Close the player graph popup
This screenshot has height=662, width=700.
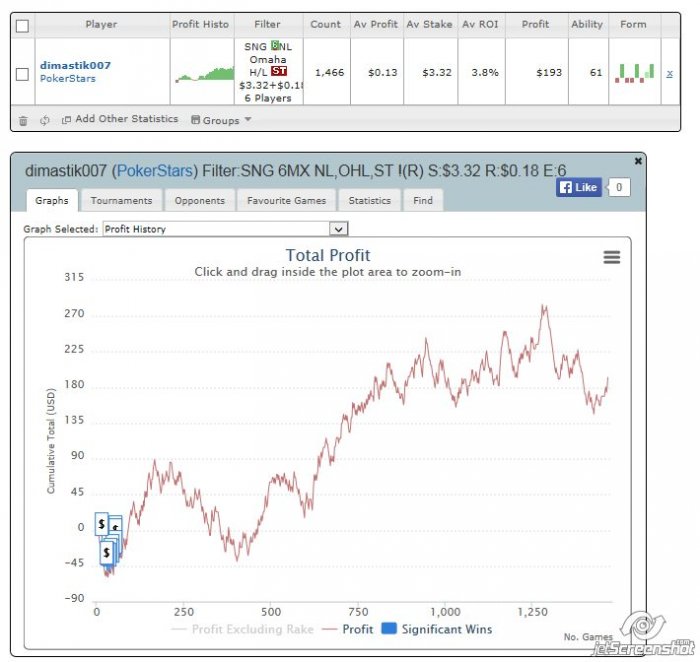click(638, 161)
